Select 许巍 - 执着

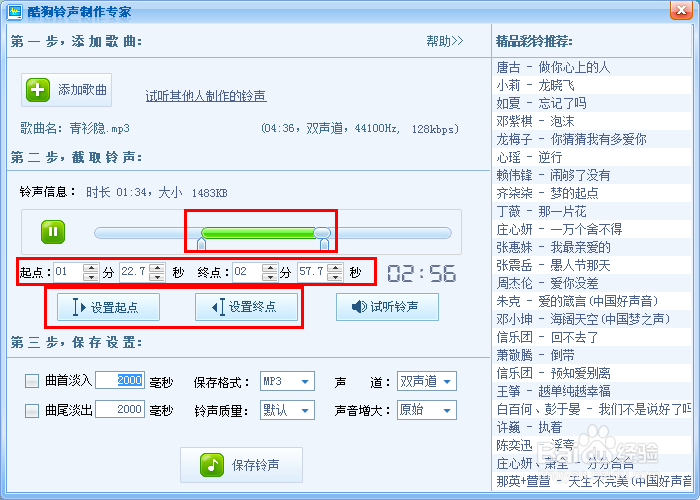592,427
